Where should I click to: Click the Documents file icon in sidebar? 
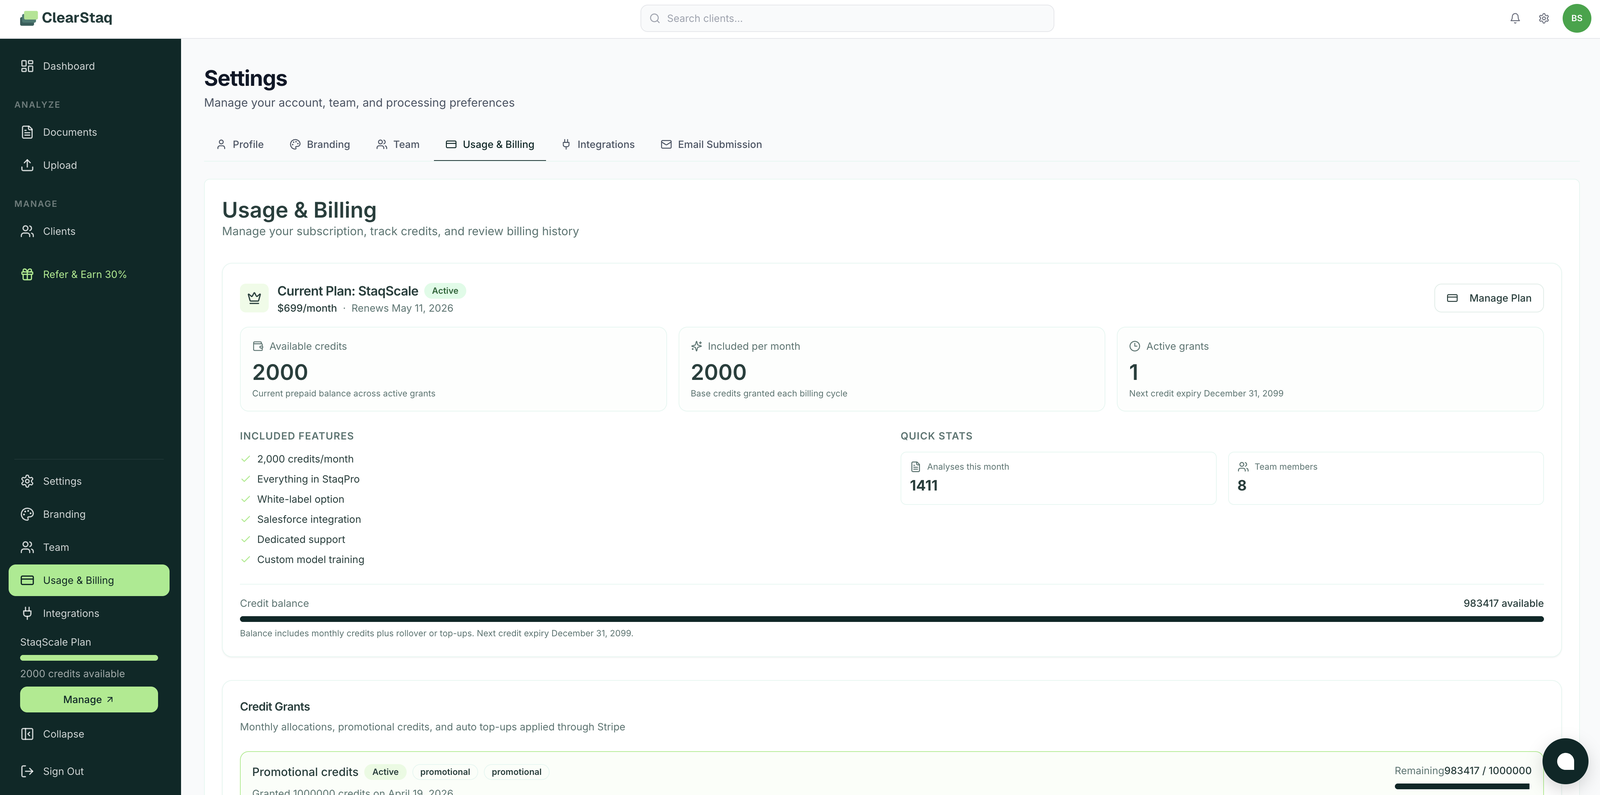point(27,132)
